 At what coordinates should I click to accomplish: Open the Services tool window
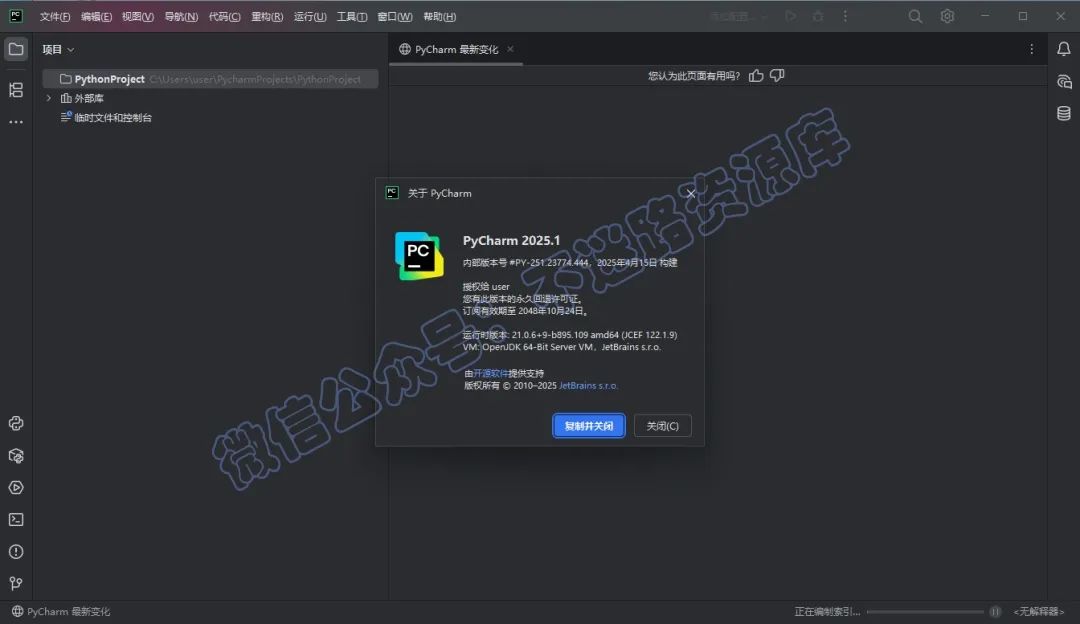click(x=16, y=488)
